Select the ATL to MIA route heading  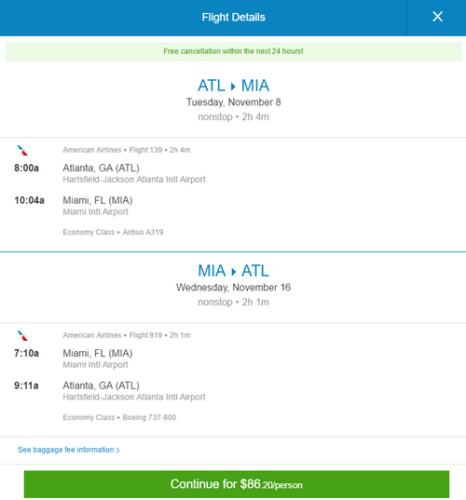pos(233,86)
